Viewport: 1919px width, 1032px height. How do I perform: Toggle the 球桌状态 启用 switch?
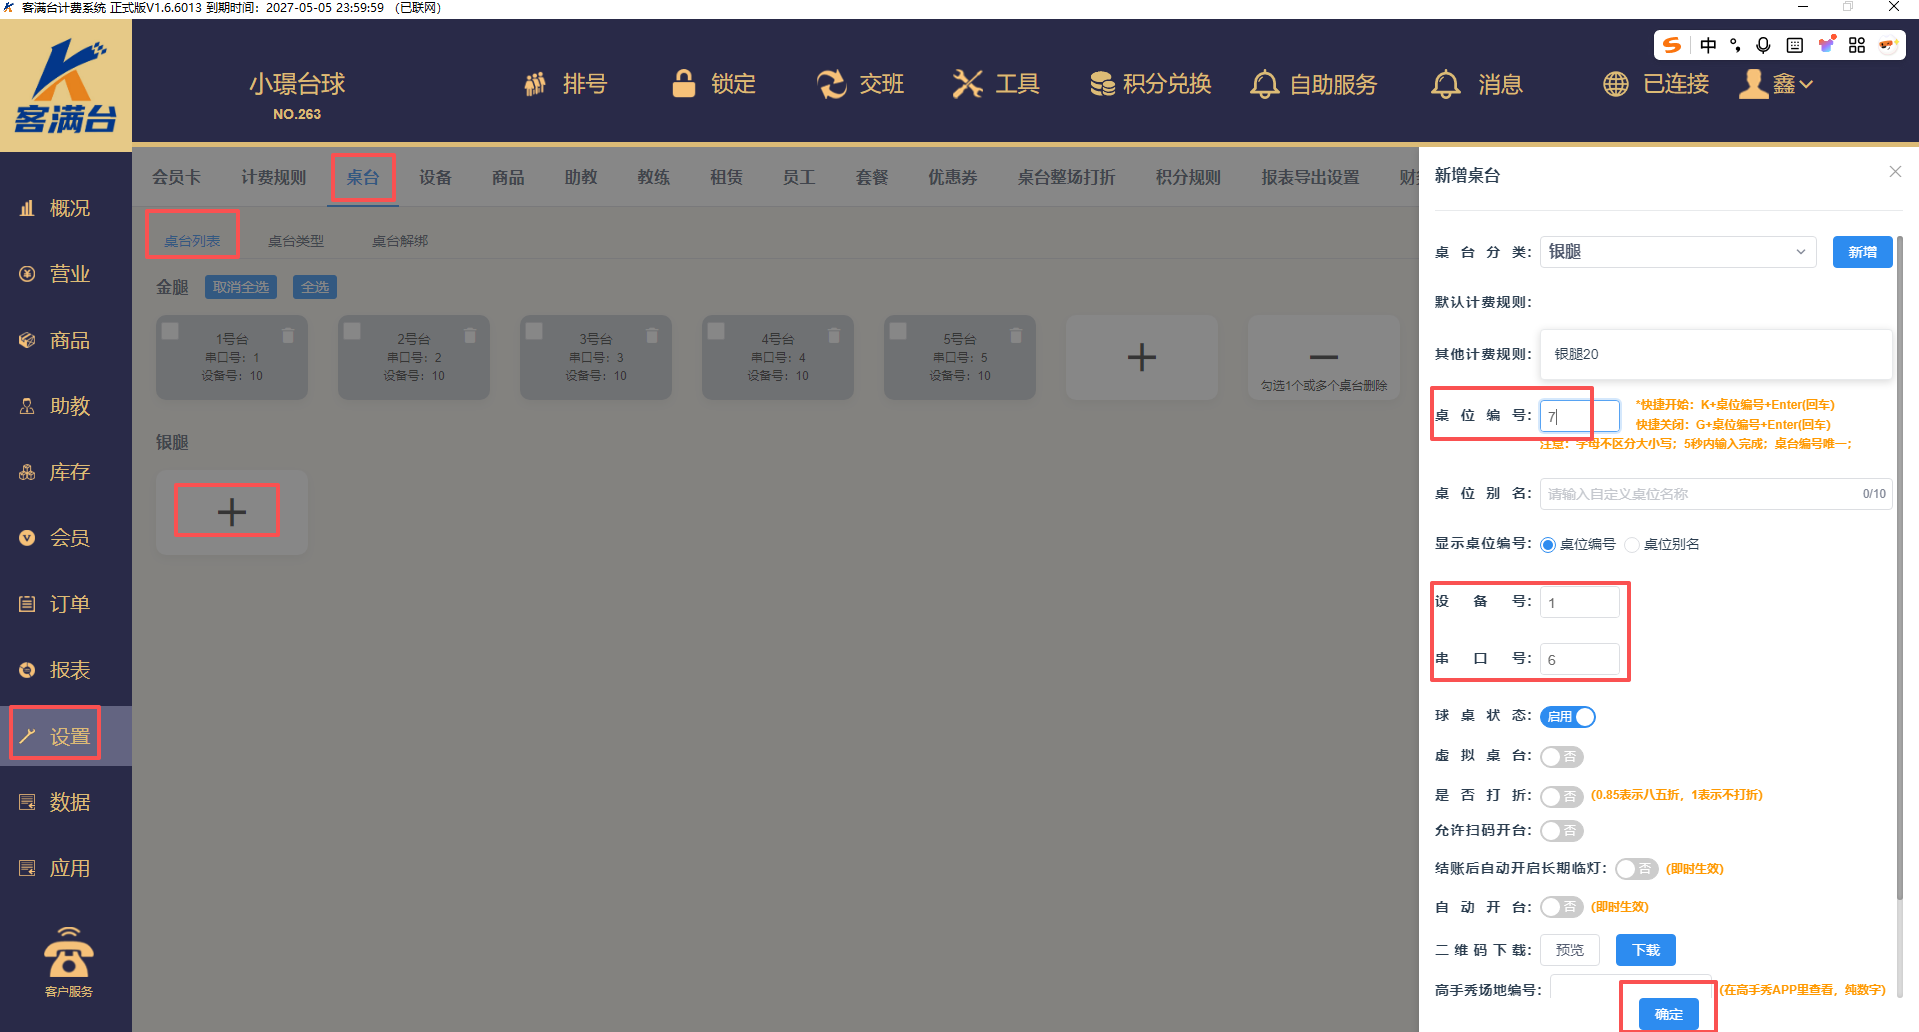[1567, 717]
